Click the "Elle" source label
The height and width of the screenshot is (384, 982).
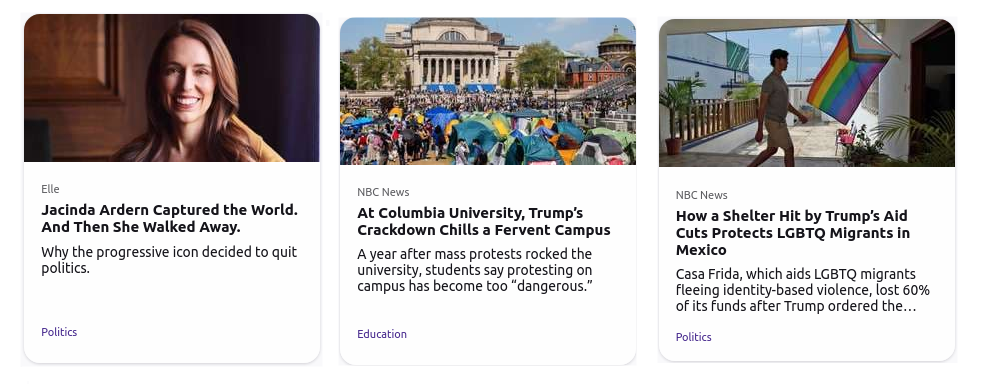click(50, 189)
